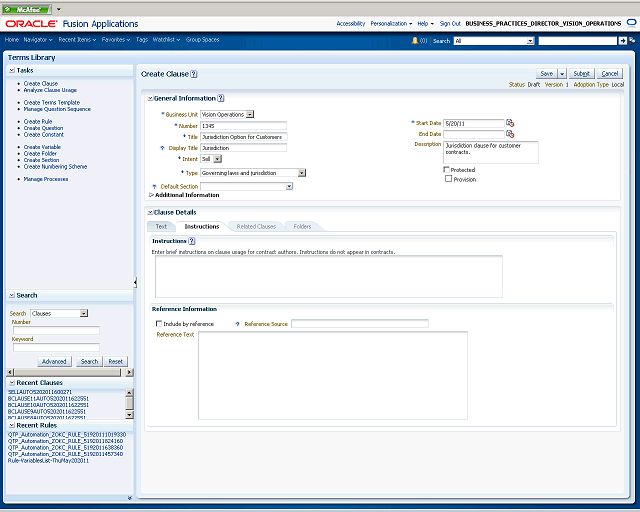Click the Cancel button
This screenshot has height=512, width=640.
[x=610, y=74]
